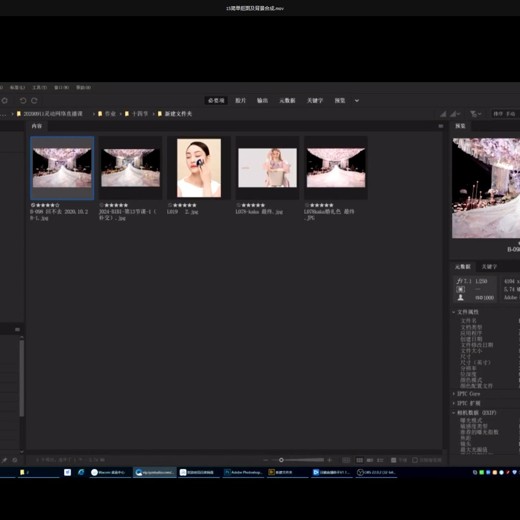Toggle the thumbnails-only option in footer
The height and width of the screenshot is (520, 520).
(x=415, y=460)
